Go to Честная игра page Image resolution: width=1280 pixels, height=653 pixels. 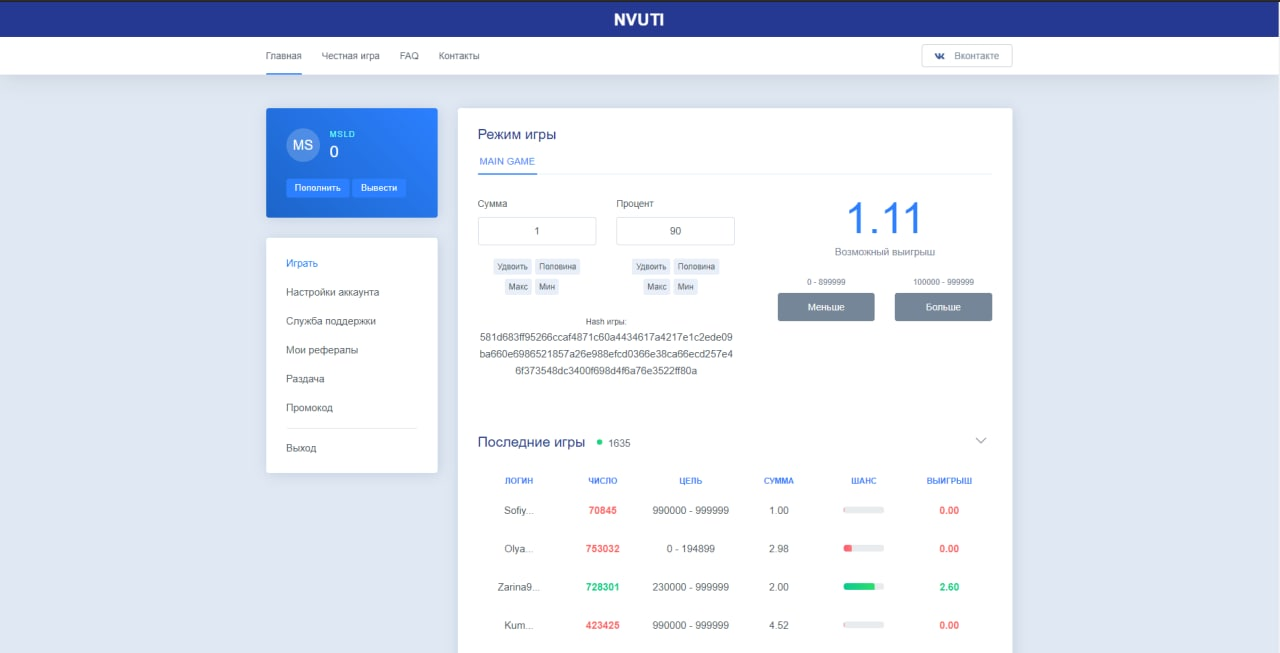(350, 56)
